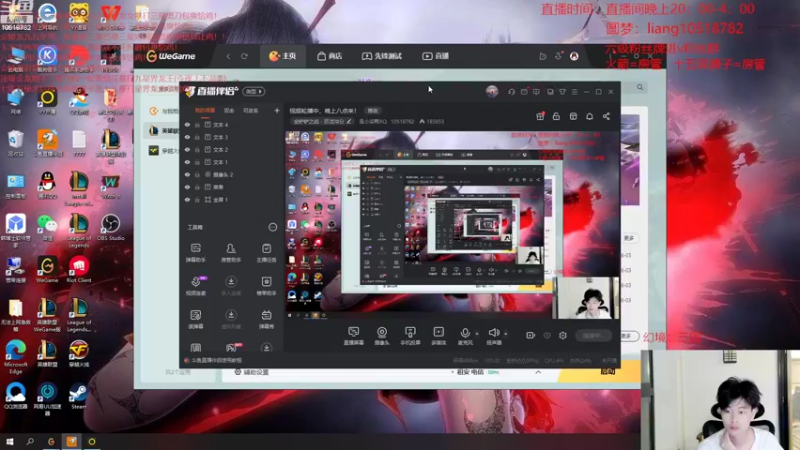Open the streamer tasks tool
Image resolution: width=800 pixels, height=450 pixels.
[266, 253]
